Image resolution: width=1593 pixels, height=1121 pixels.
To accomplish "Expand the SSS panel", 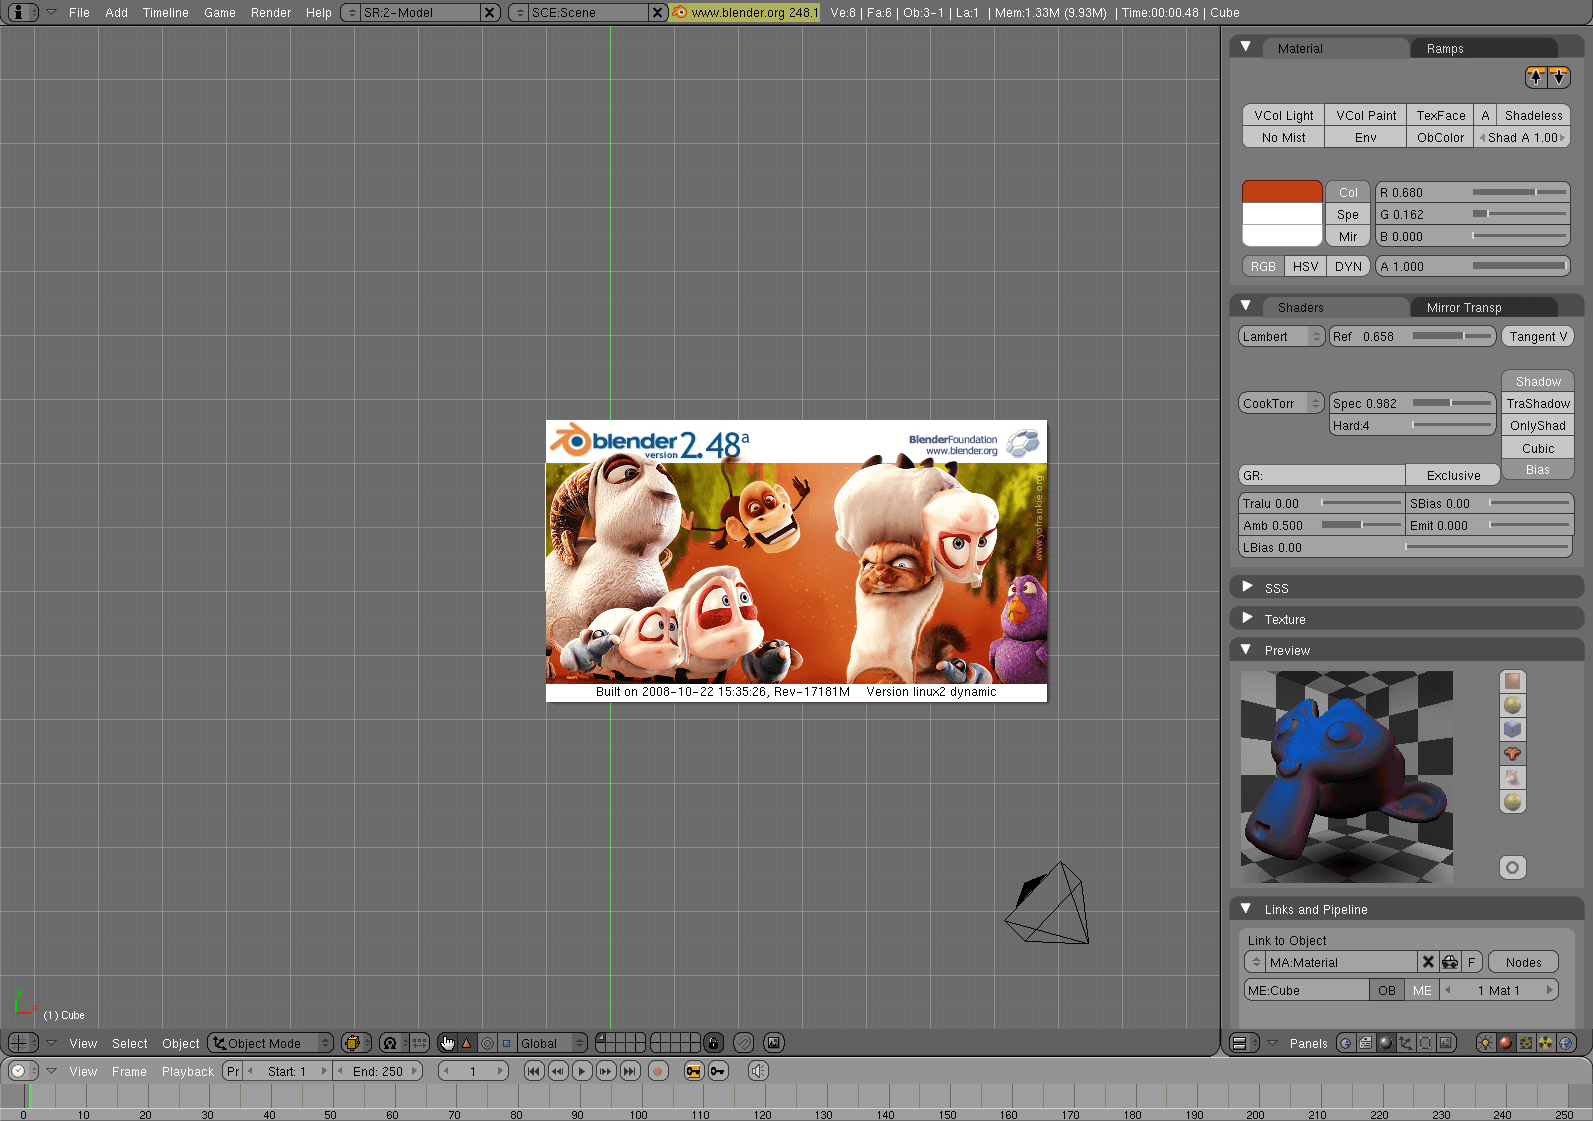I will (x=1247, y=587).
